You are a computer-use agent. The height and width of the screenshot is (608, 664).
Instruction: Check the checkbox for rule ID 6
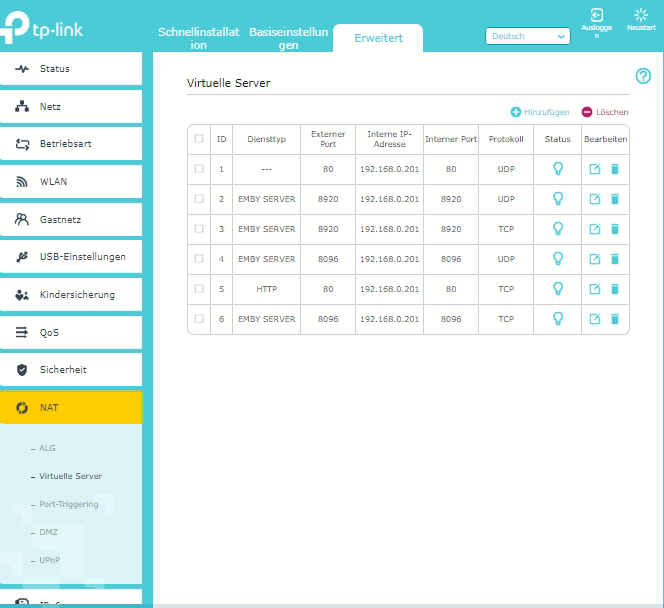[199, 318]
